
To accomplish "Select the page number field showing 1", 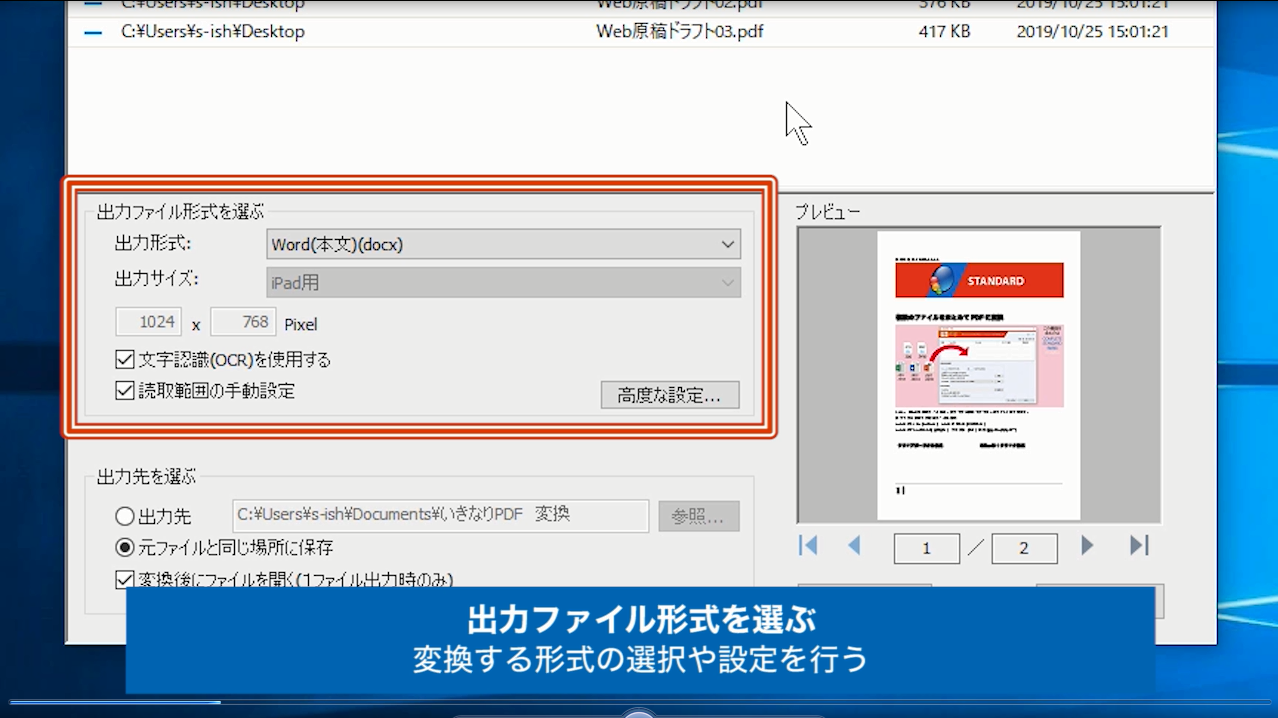I will click(x=926, y=548).
